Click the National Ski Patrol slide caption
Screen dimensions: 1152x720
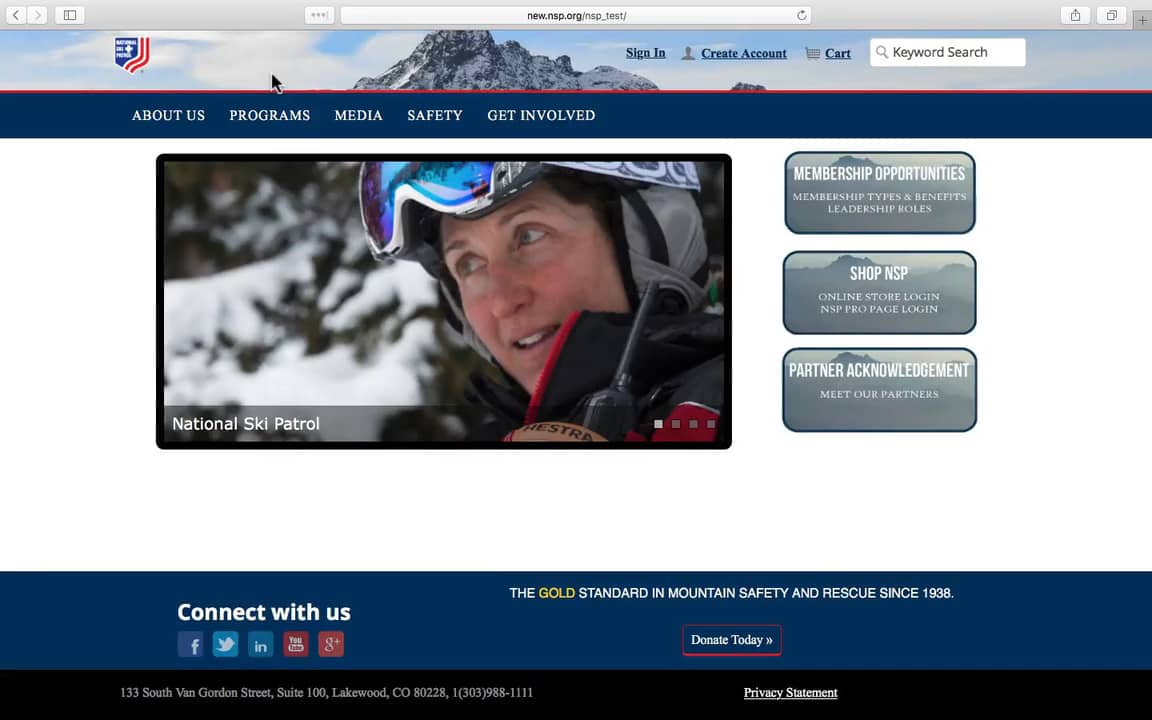pyautogui.click(x=246, y=424)
